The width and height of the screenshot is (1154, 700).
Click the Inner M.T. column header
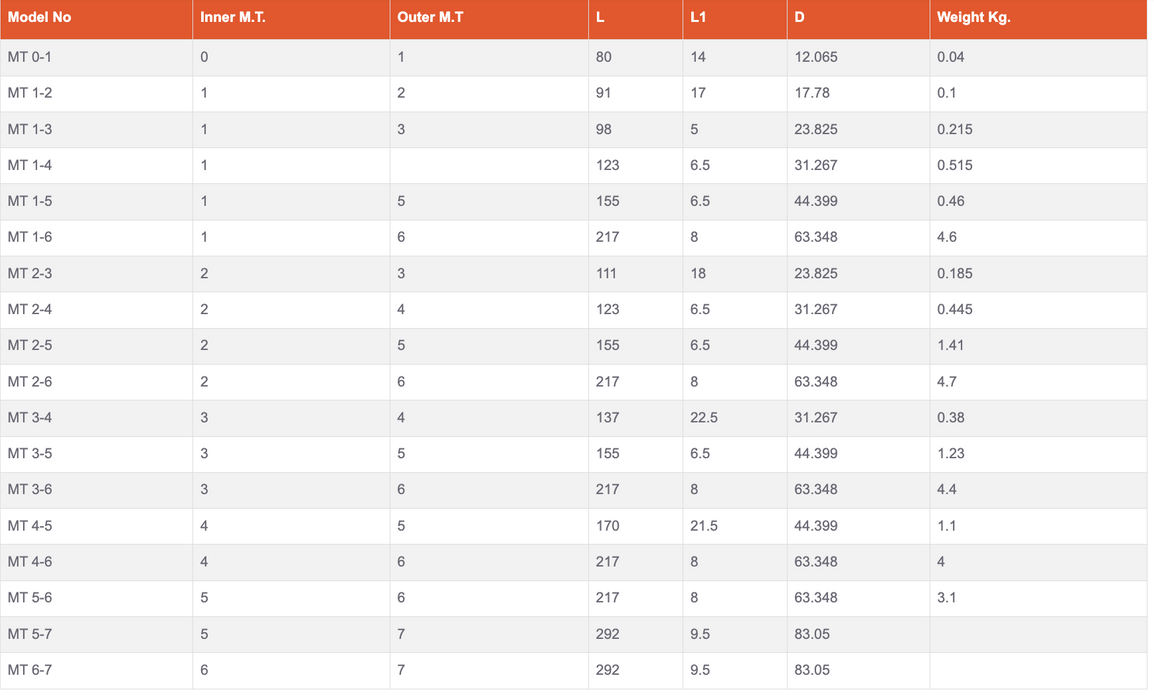tap(232, 18)
